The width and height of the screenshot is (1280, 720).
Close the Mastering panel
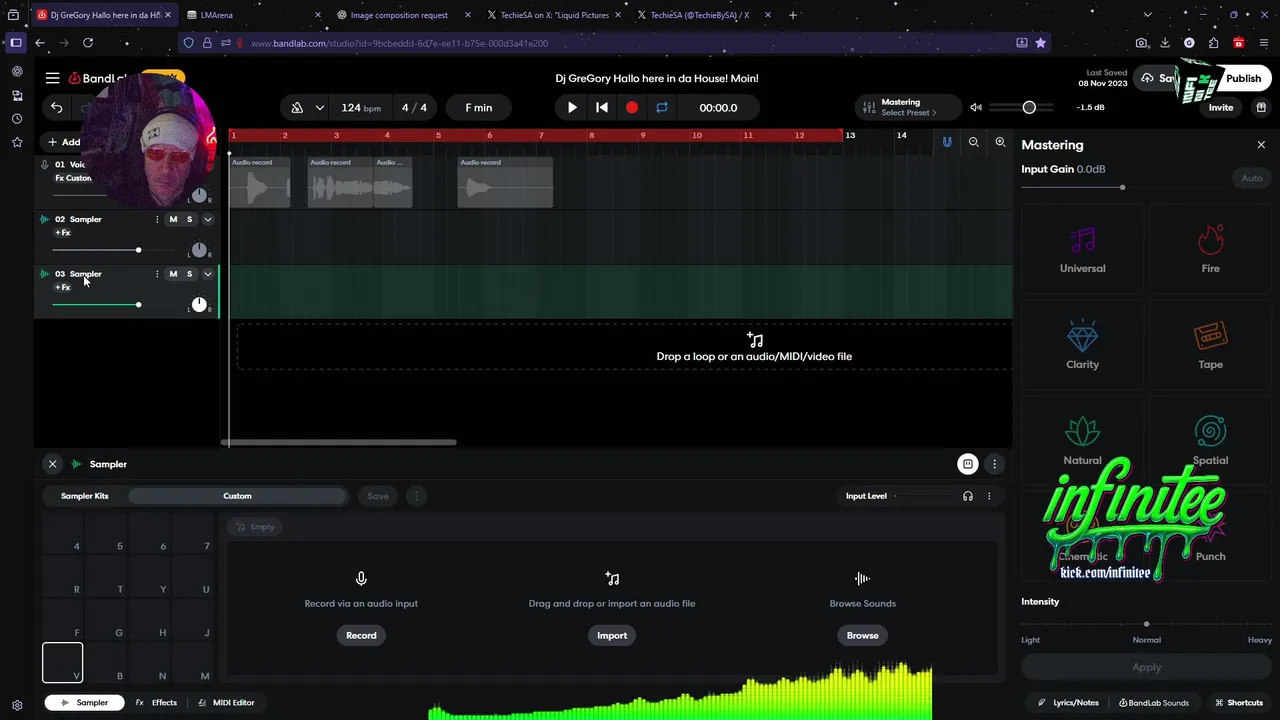[x=1261, y=145]
